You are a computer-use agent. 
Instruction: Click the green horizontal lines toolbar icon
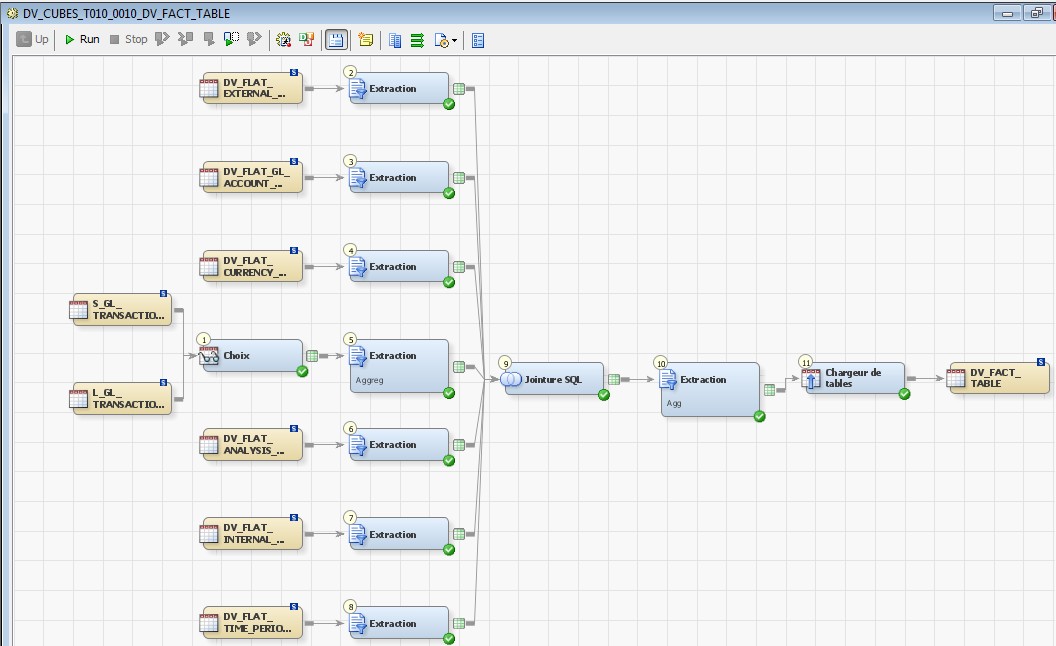(x=417, y=40)
